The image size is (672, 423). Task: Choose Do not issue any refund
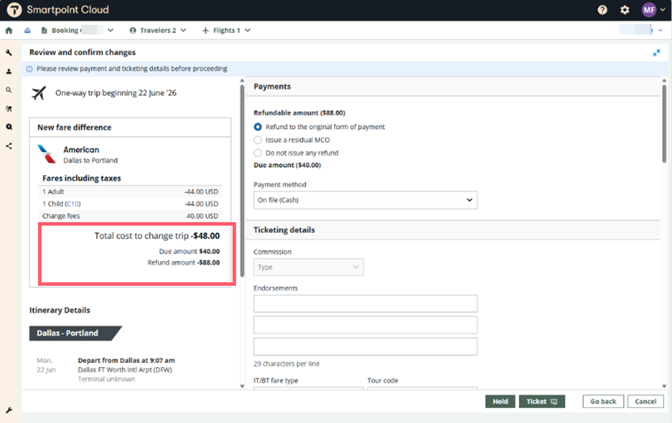point(258,153)
